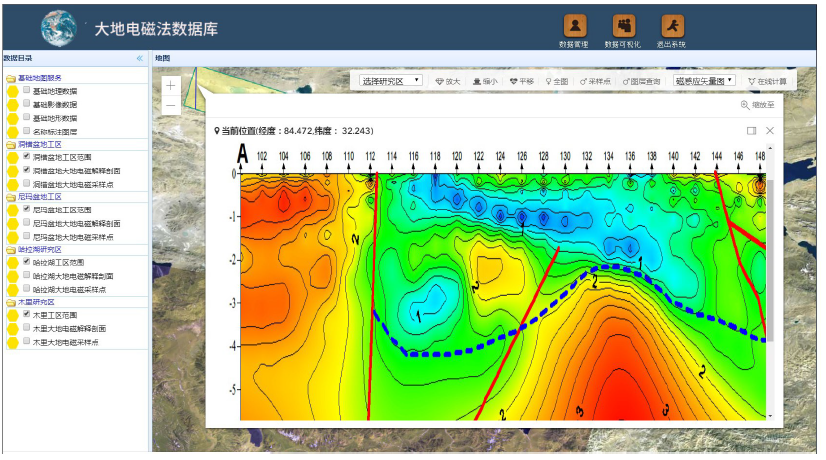This screenshot has height=460, width=826.
Task: Open 数据可视化 data visualization icon
Action: click(x=624, y=25)
